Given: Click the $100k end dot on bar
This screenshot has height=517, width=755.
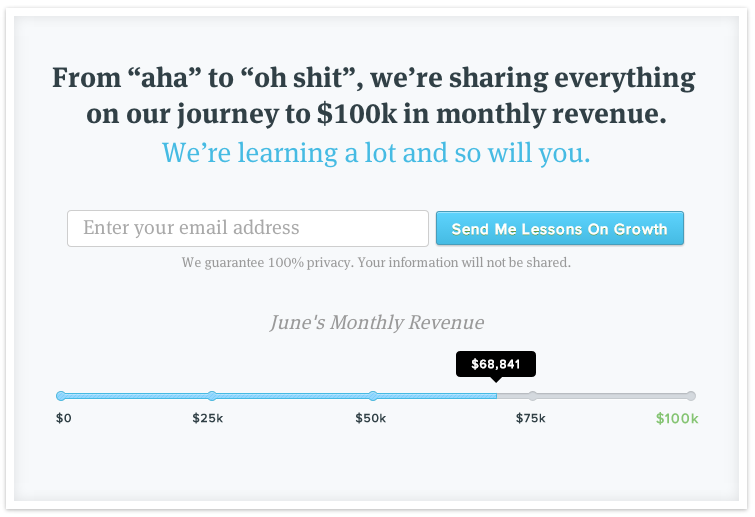Looking at the screenshot, I should pyautogui.click(x=691, y=396).
